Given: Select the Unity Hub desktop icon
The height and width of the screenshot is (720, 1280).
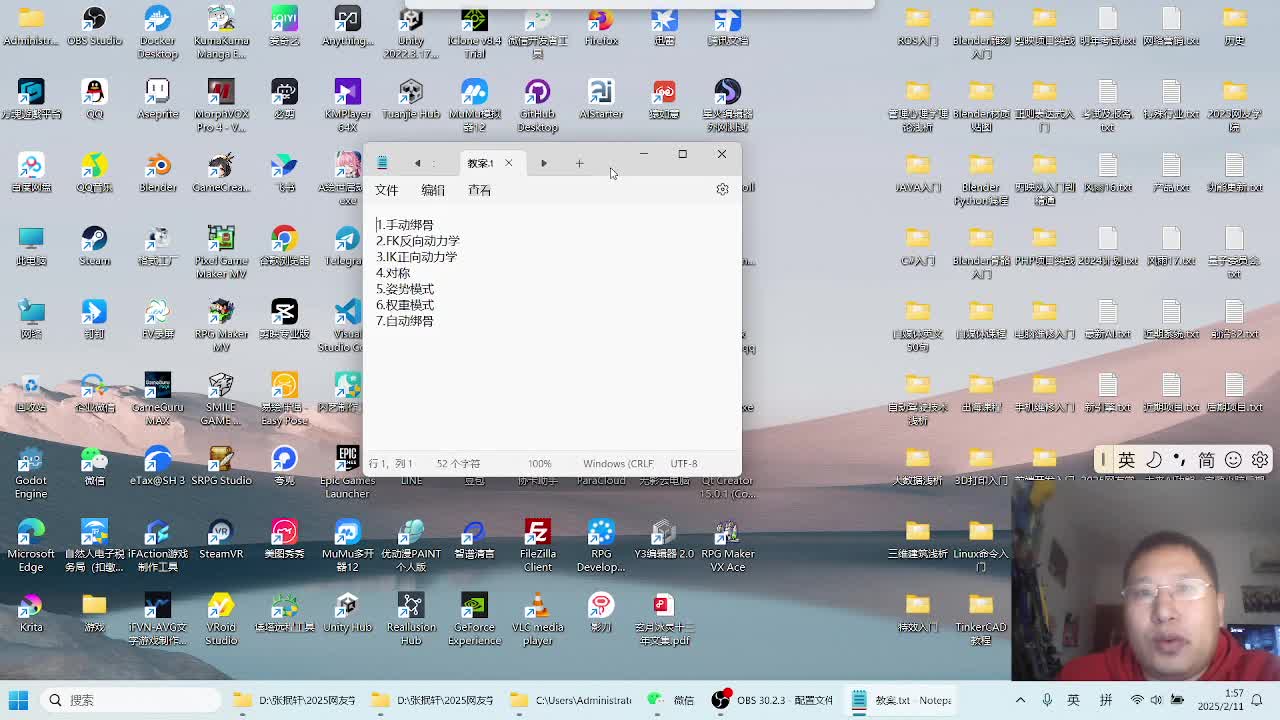Looking at the screenshot, I should [347, 613].
